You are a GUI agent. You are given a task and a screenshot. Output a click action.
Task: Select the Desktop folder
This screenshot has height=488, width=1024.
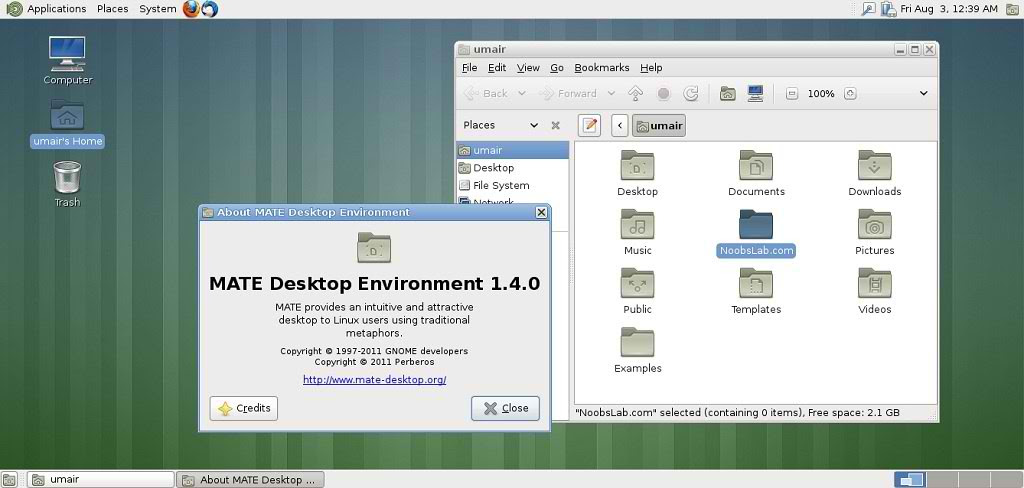637,173
